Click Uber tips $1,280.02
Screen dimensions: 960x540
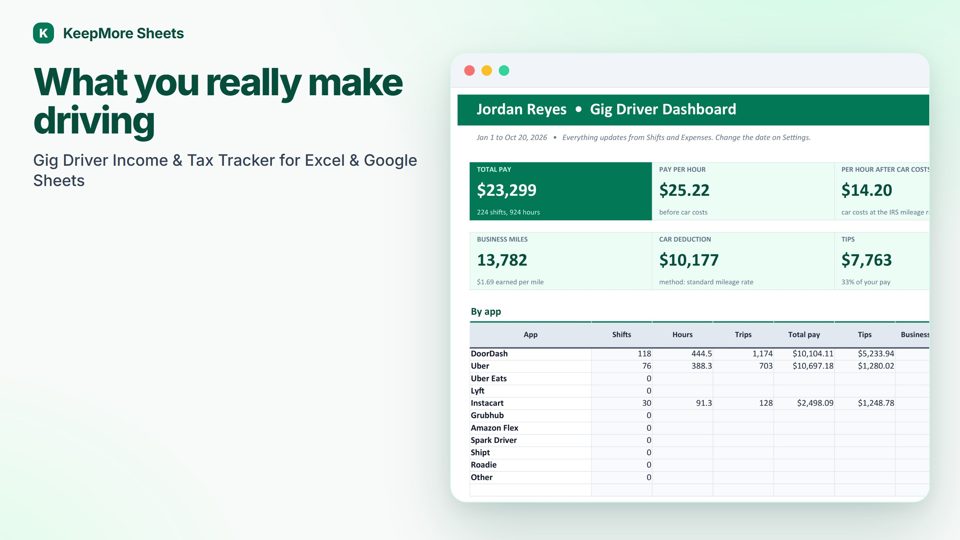864,366
